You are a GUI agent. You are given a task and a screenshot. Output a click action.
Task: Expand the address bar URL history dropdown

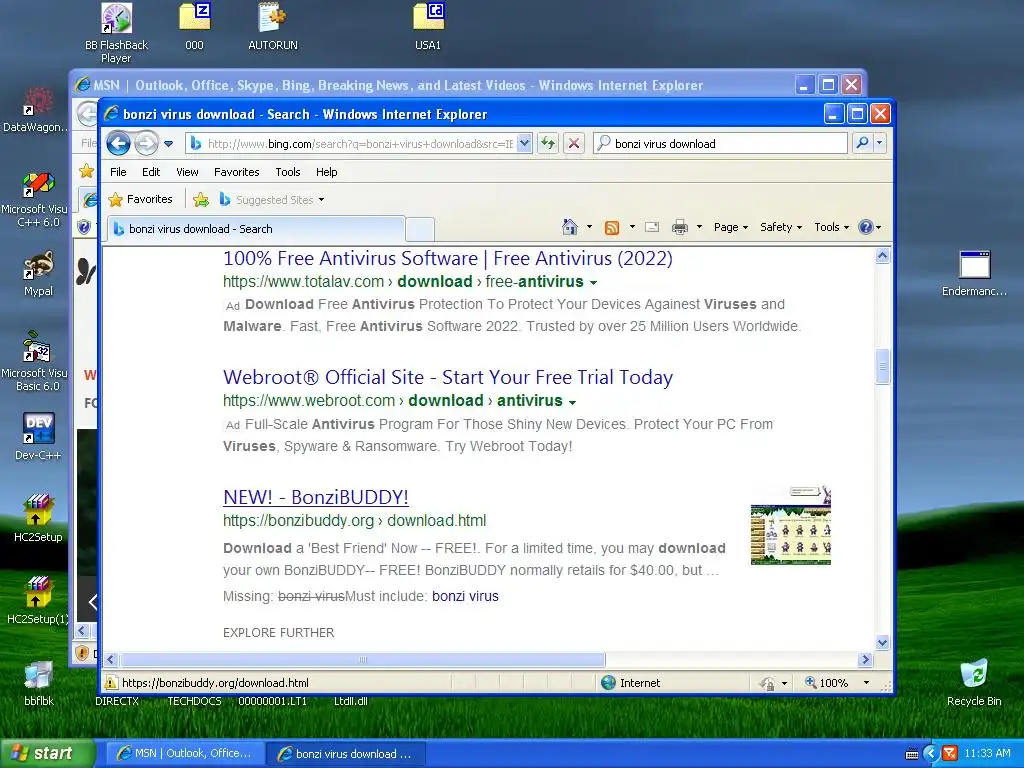[x=524, y=144]
